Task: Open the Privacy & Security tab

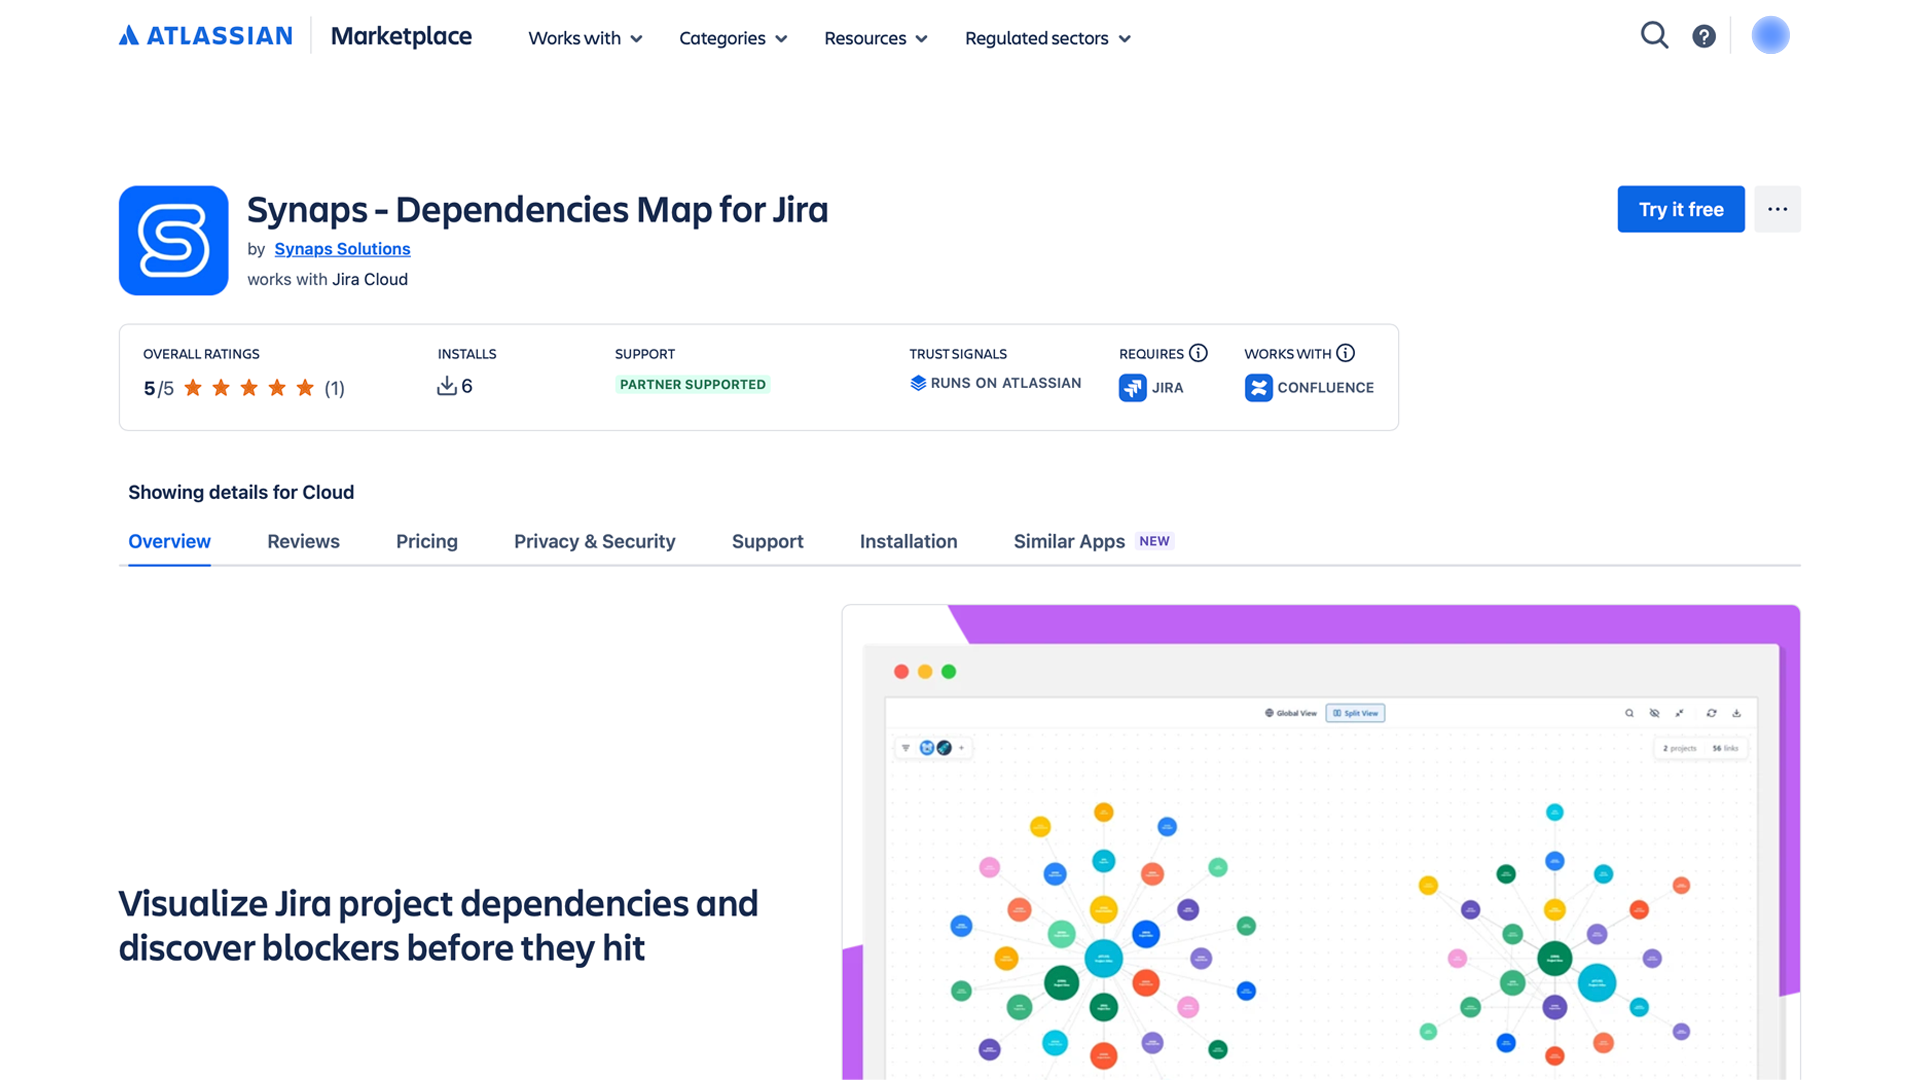Action: [x=595, y=541]
